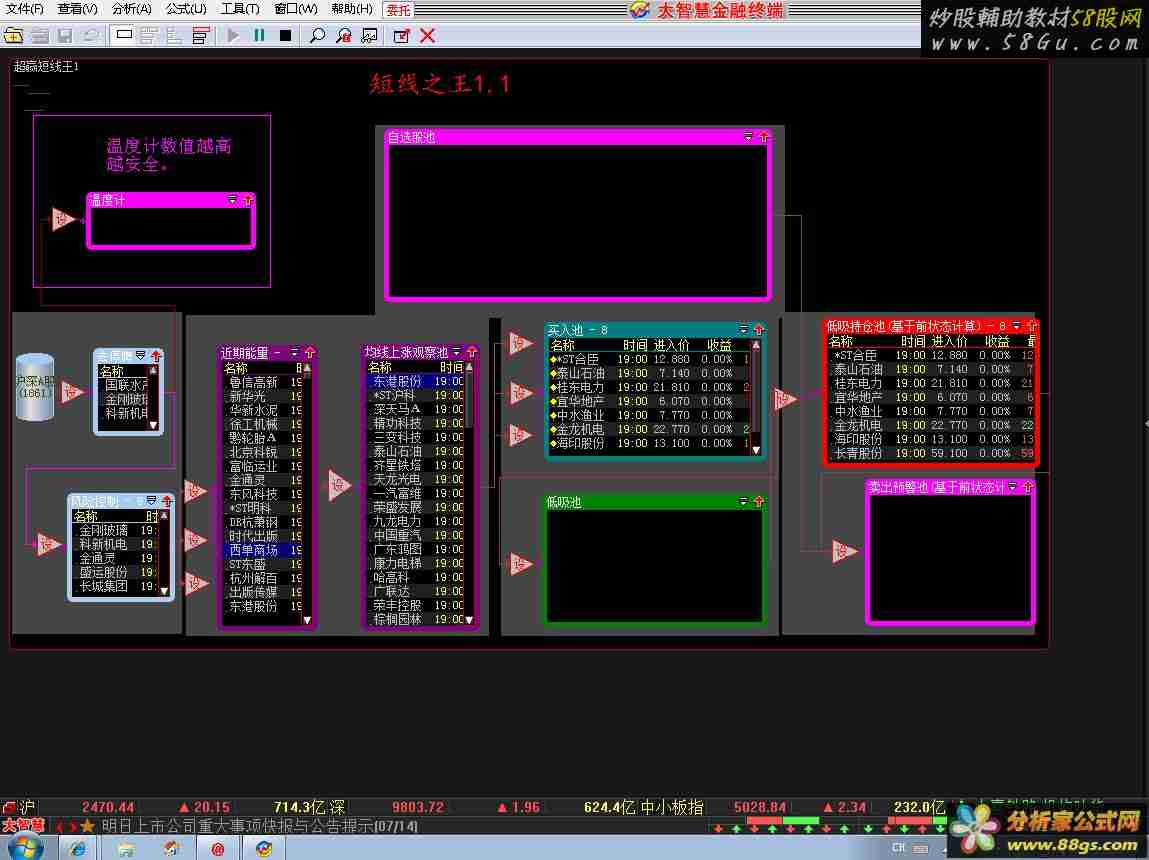Image resolution: width=1149 pixels, height=860 pixels.
Task: Open the 自选股池 panel dropdown arrow
Action: (x=748, y=136)
